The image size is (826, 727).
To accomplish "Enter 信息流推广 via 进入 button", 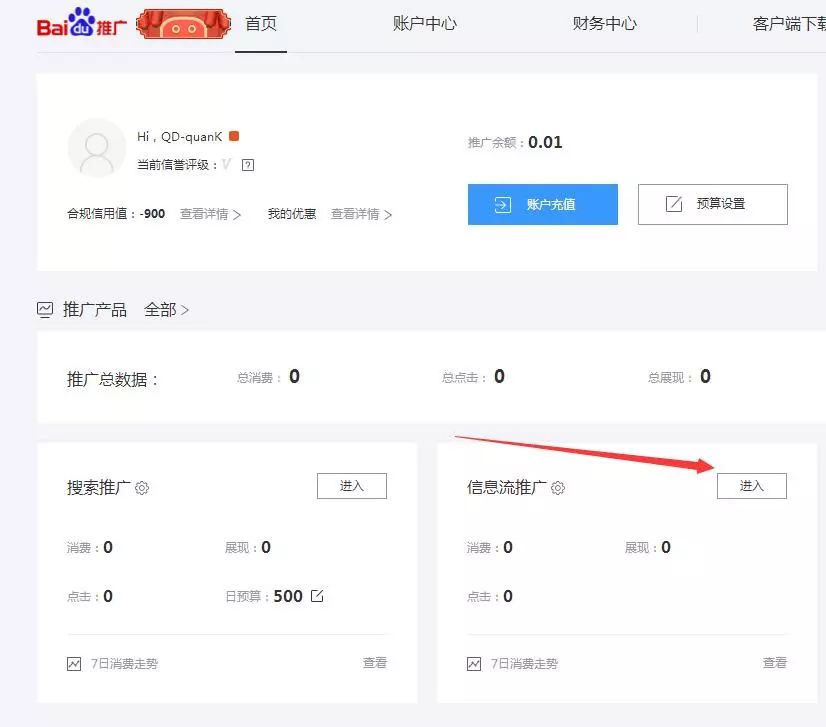I will 751,486.
